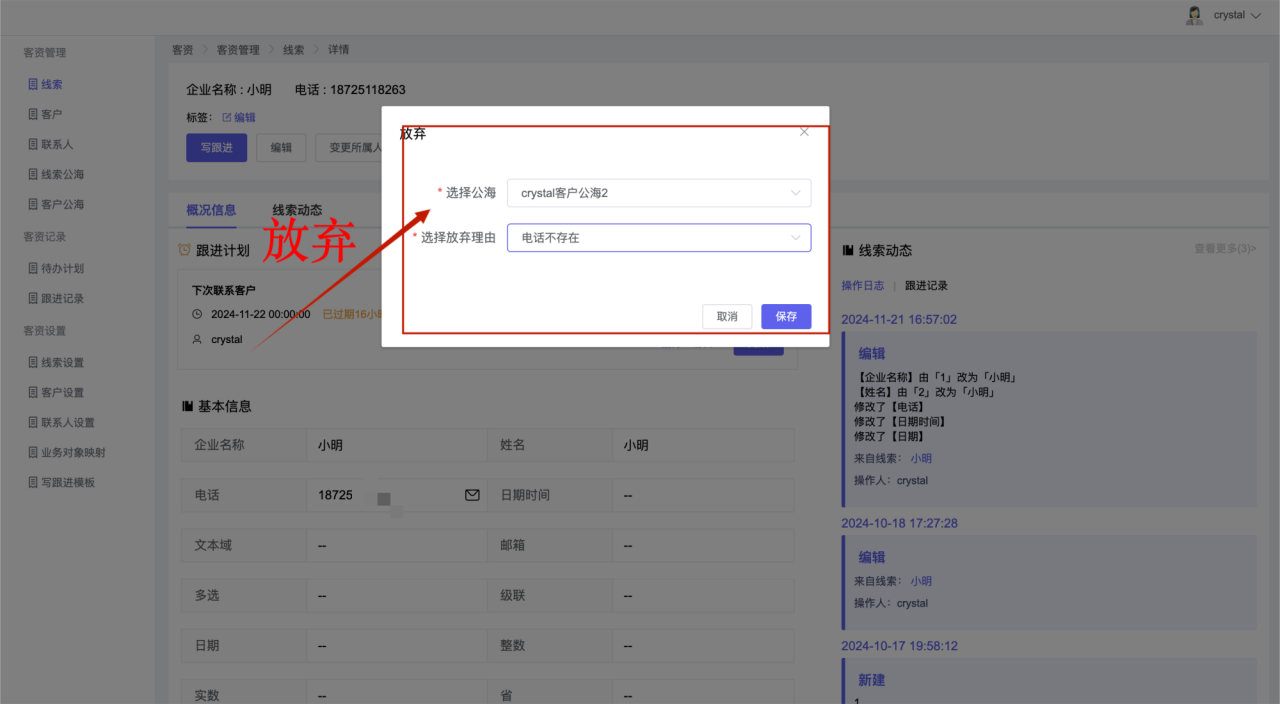This screenshot has height=704, width=1280.
Task: Click the 客户 sidebar icon
Action: click(33, 115)
